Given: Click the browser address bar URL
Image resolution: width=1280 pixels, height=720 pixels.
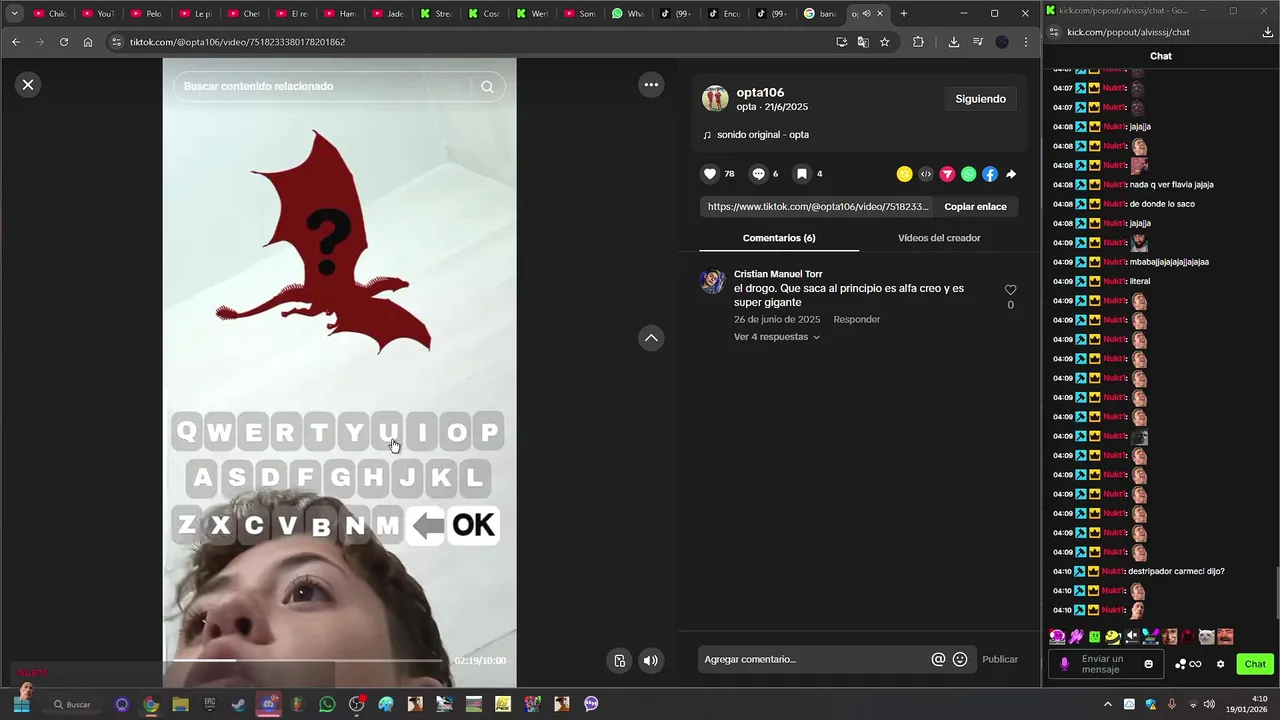Looking at the screenshot, I should tap(237, 42).
